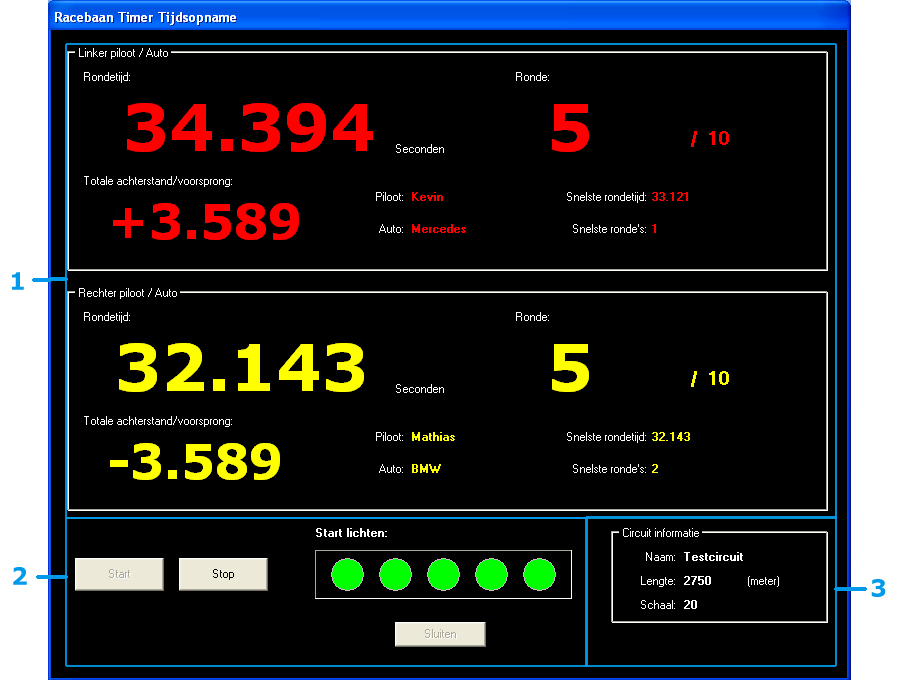Click the Stop button

tap(223, 574)
